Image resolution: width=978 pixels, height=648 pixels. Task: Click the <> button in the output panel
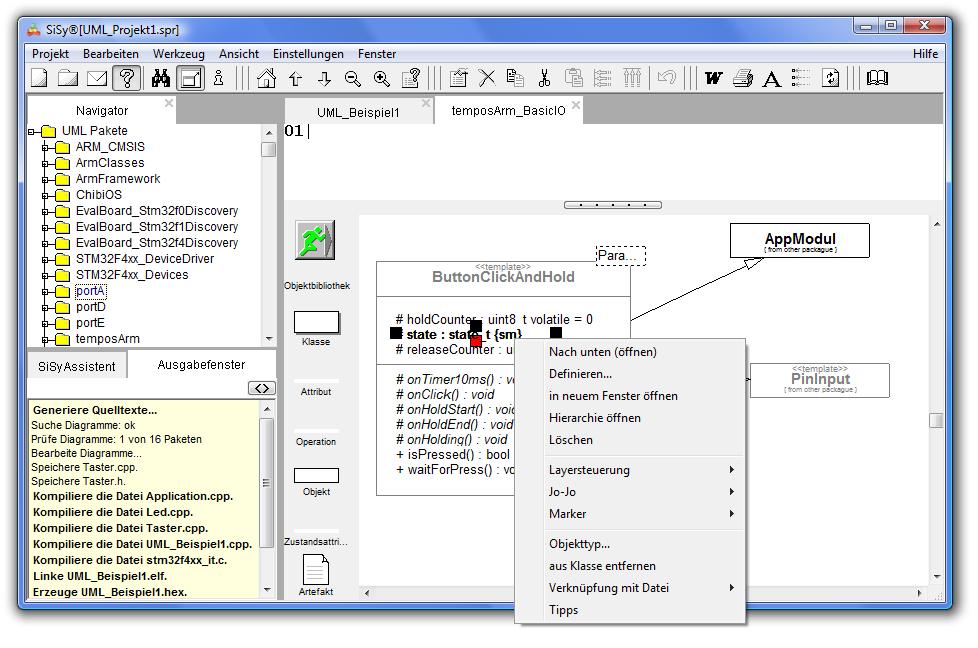pyautogui.click(x=261, y=388)
